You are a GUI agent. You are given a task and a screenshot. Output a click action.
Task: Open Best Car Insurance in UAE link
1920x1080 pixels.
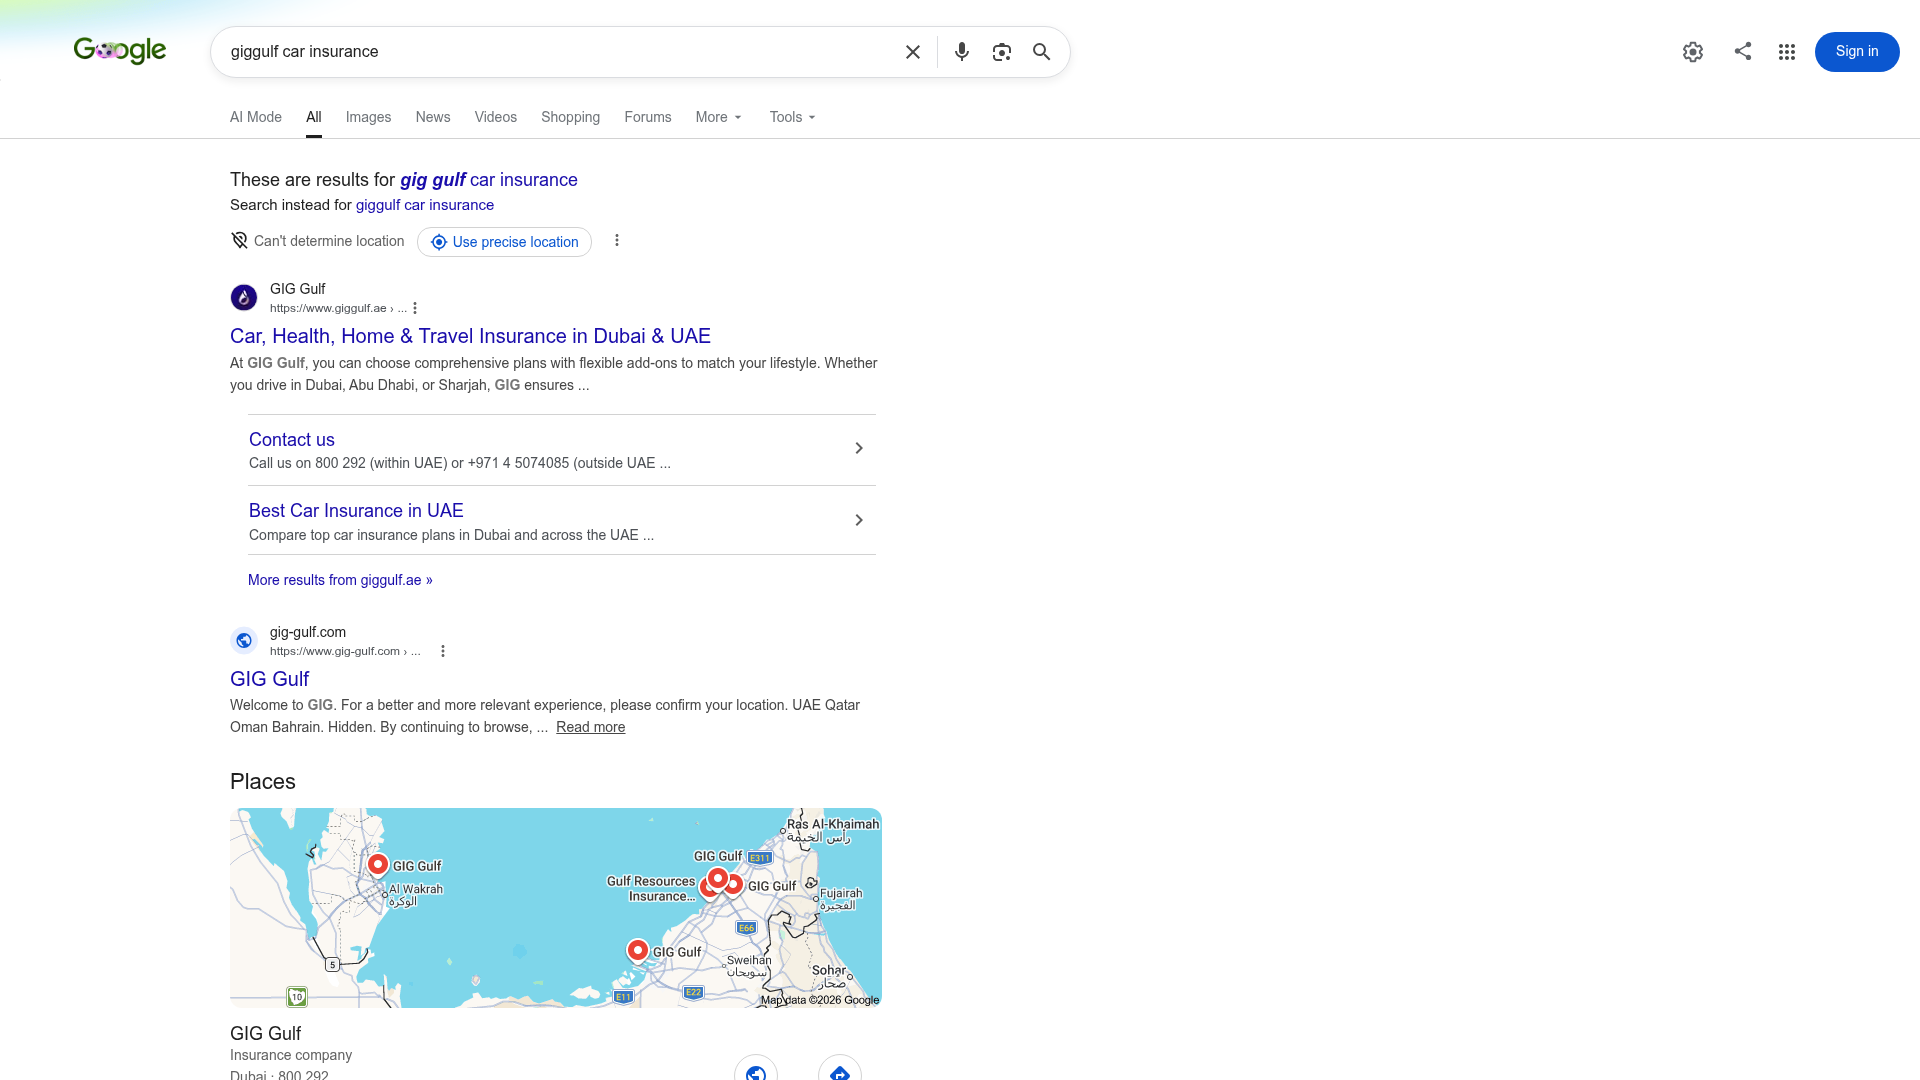click(x=356, y=511)
